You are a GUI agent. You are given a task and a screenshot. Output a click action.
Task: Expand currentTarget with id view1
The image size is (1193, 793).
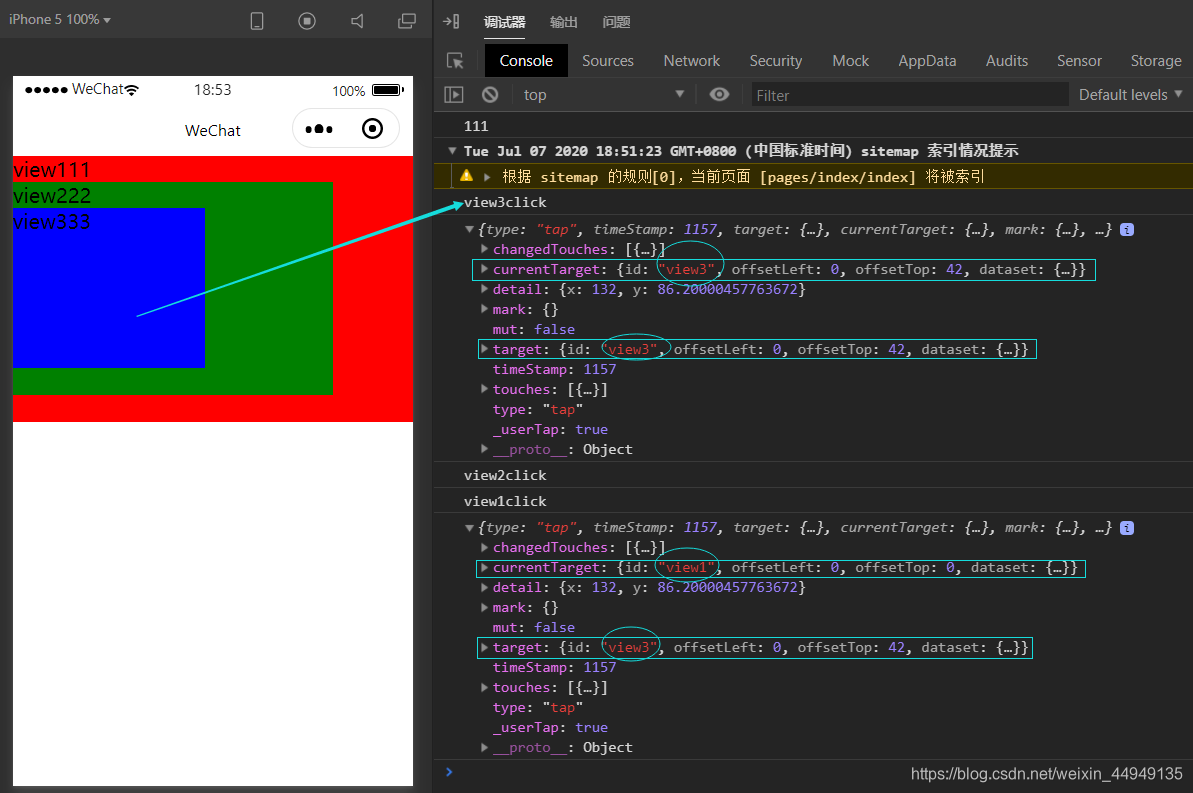tap(484, 567)
